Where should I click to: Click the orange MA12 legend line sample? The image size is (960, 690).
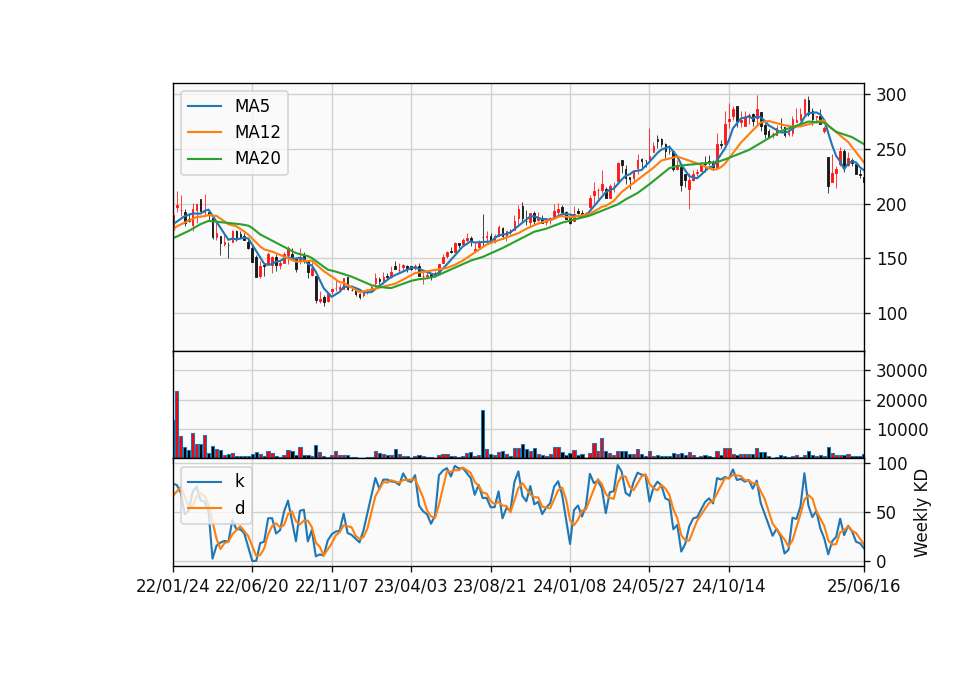(x=204, y=132)
